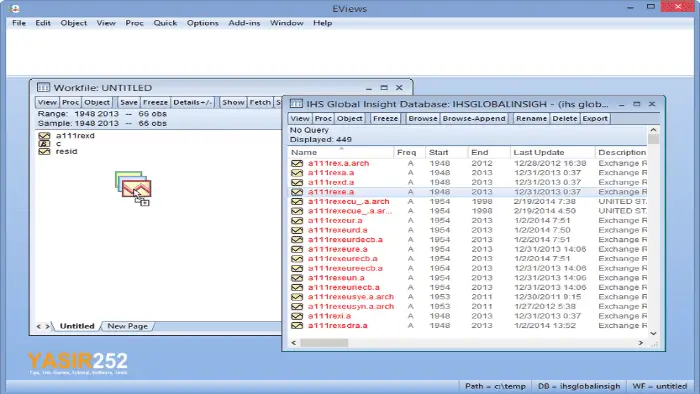Screen dimensions: 700x394
Task: Open the Add-ins menu
Action: coord(244,23)
